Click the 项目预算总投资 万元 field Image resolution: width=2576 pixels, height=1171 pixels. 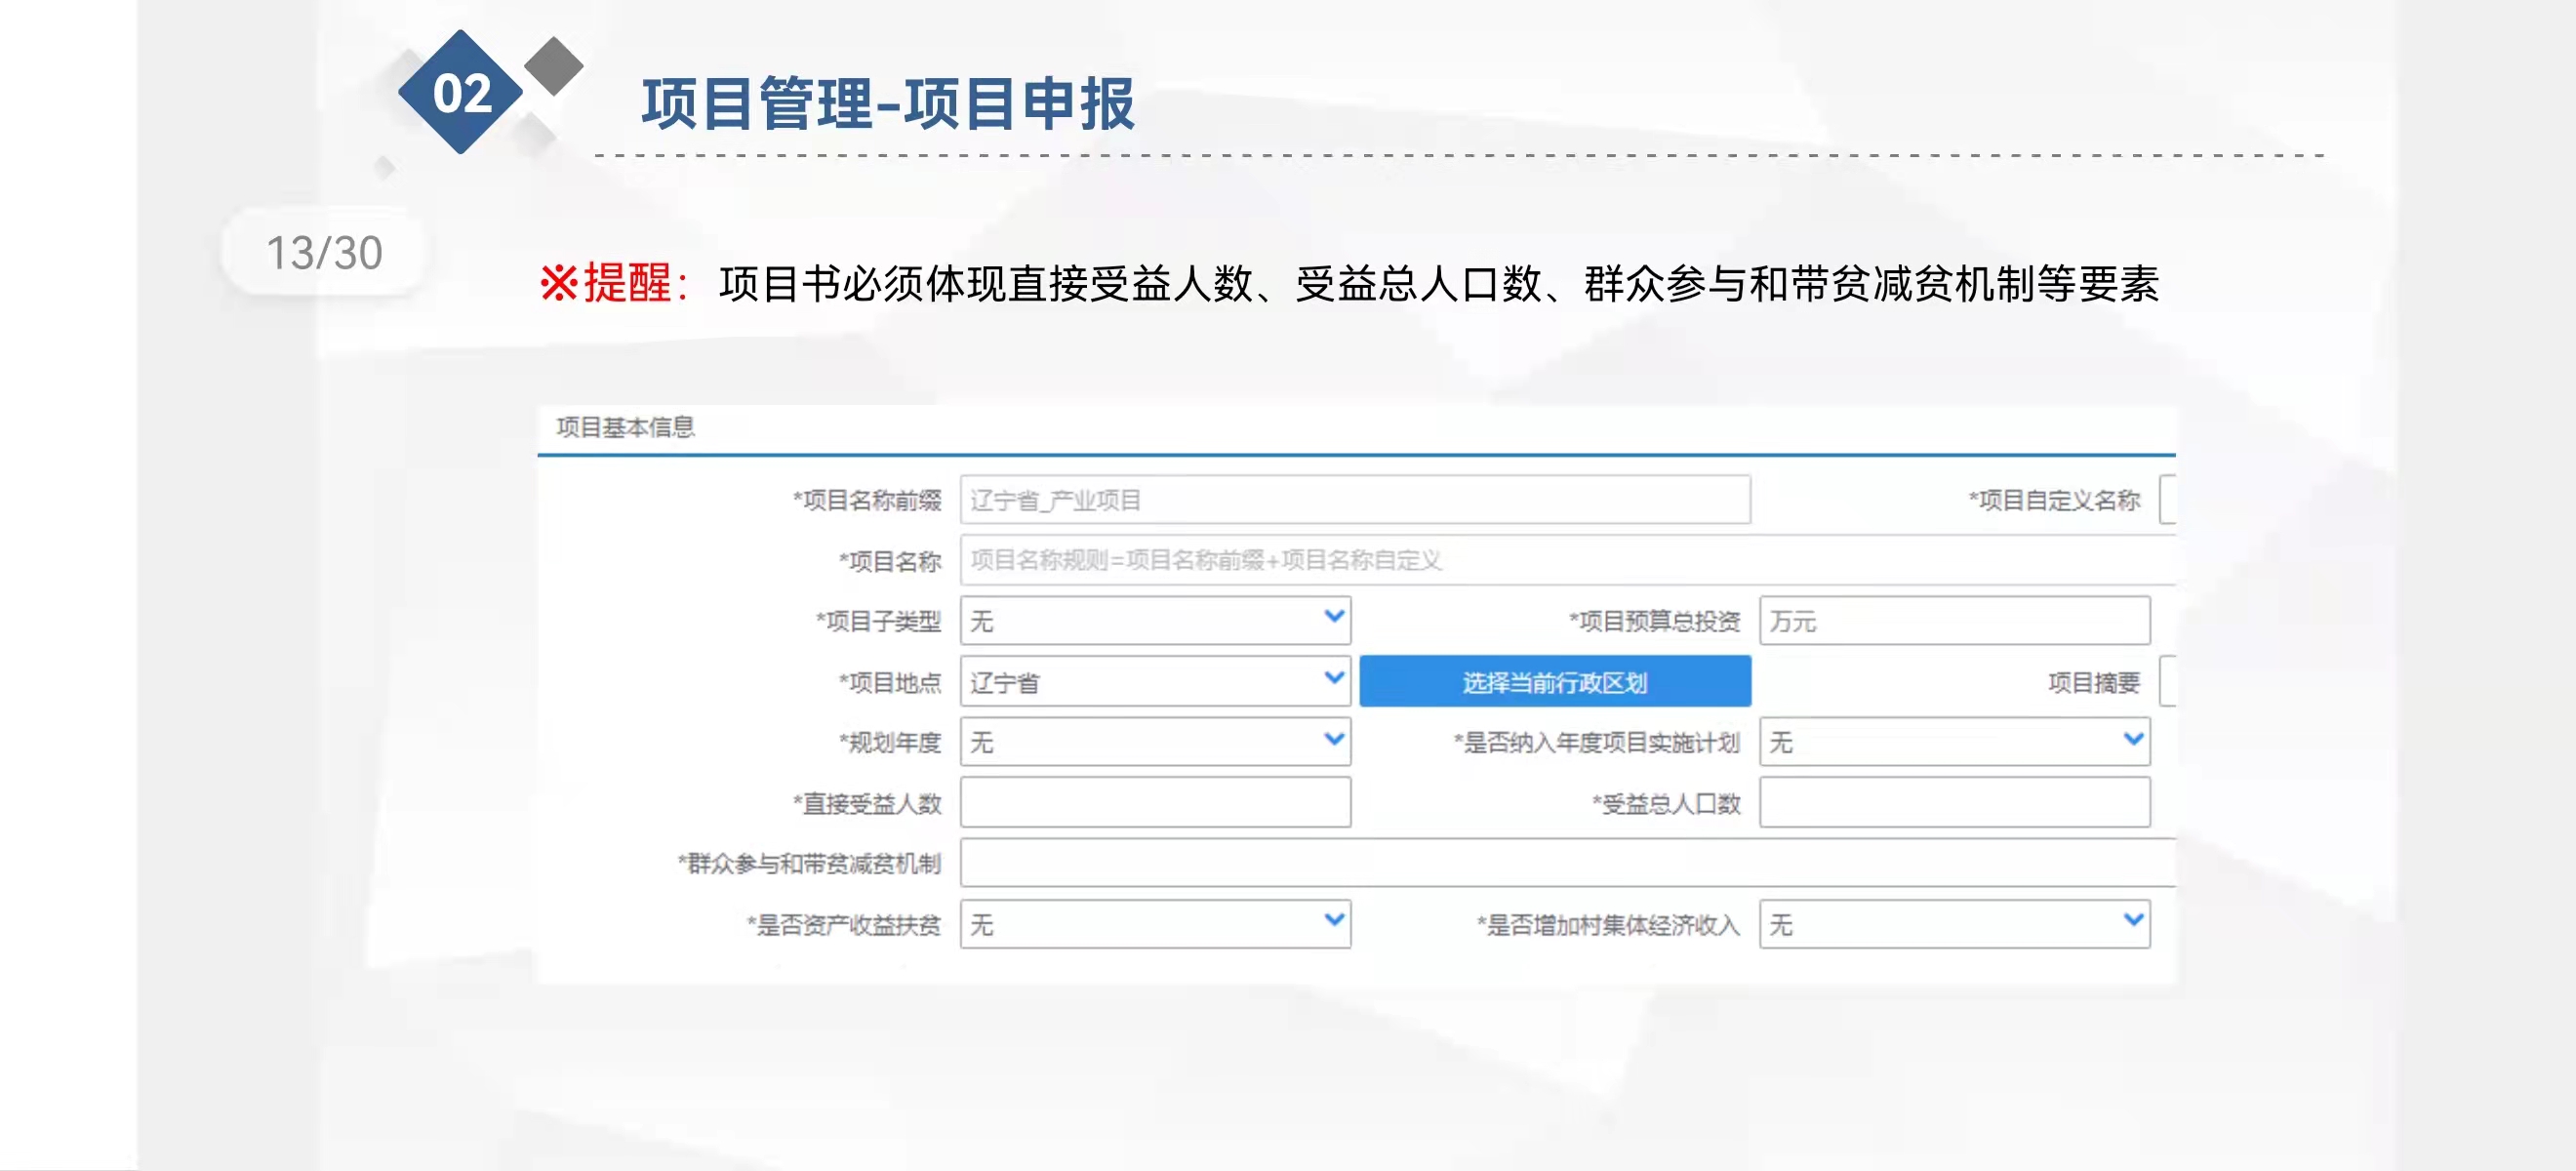(1954, 621)
